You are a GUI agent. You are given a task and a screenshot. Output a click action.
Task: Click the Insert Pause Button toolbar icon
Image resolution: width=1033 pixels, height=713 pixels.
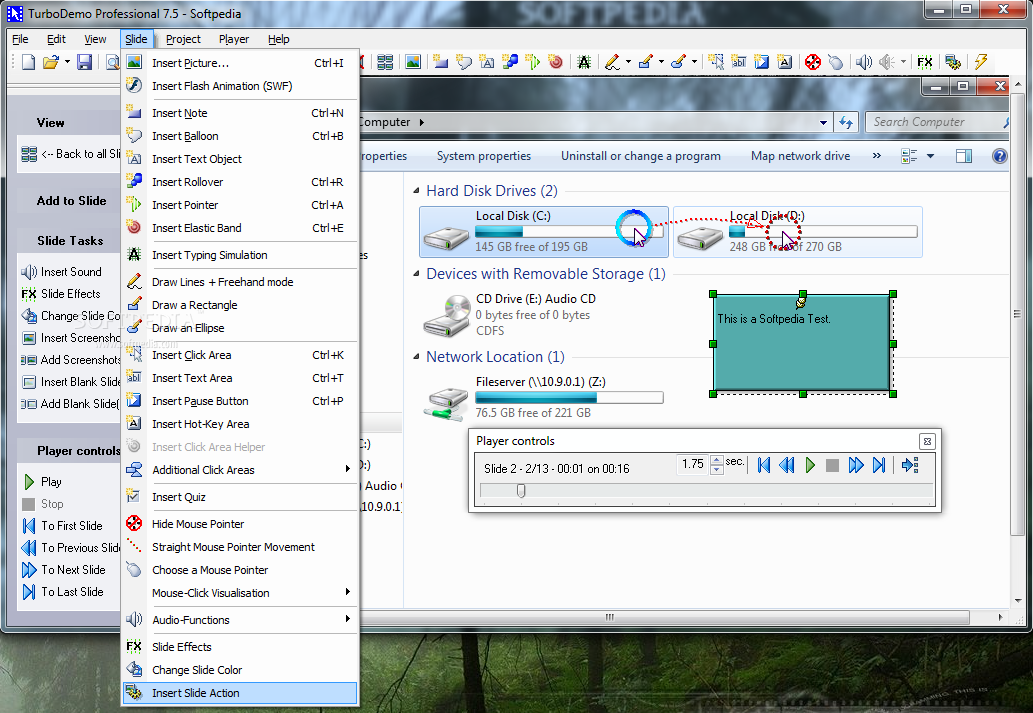pos(762,62)
